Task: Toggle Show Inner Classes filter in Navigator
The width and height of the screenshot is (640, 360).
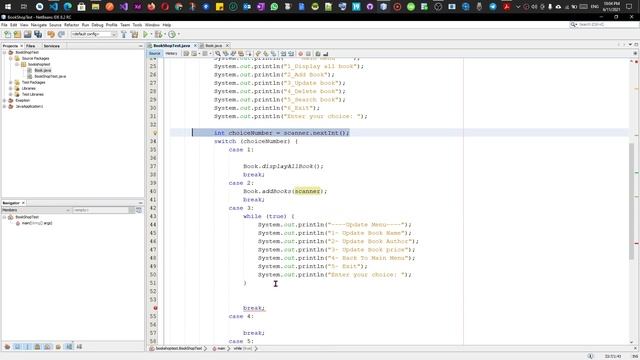Action: 47,347
